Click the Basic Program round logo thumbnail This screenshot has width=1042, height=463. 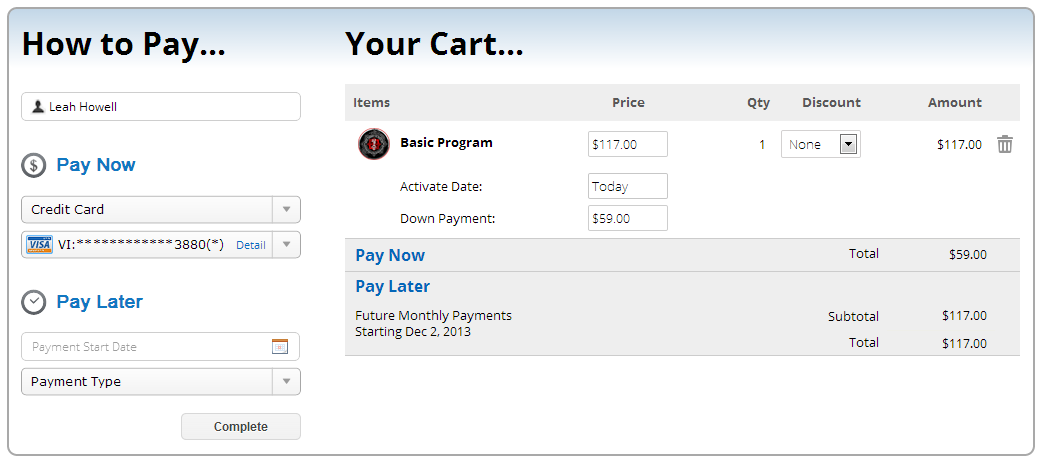click(373, 144)
